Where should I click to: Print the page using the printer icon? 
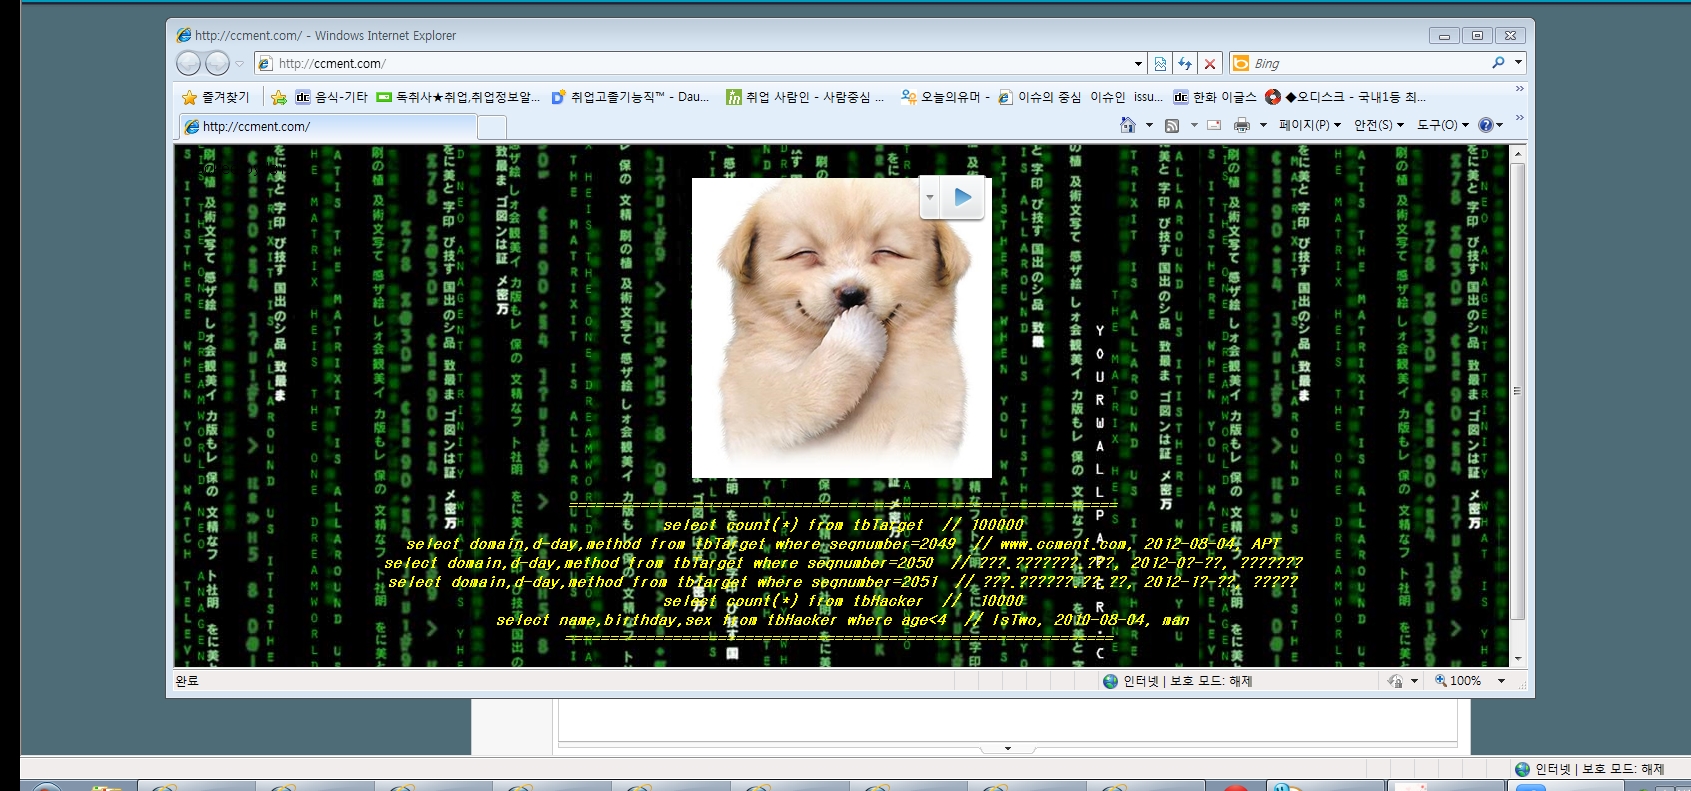1241,125
